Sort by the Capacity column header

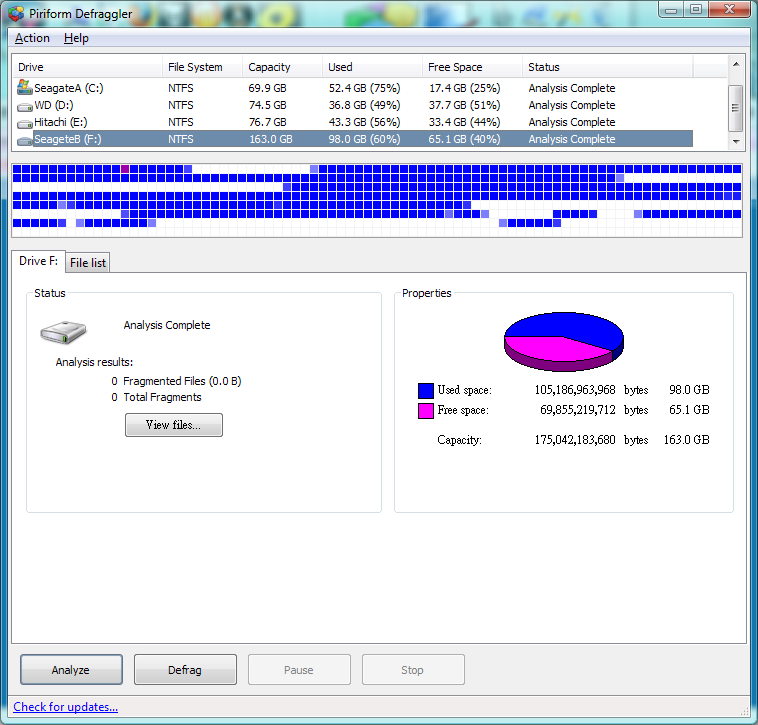282,67
